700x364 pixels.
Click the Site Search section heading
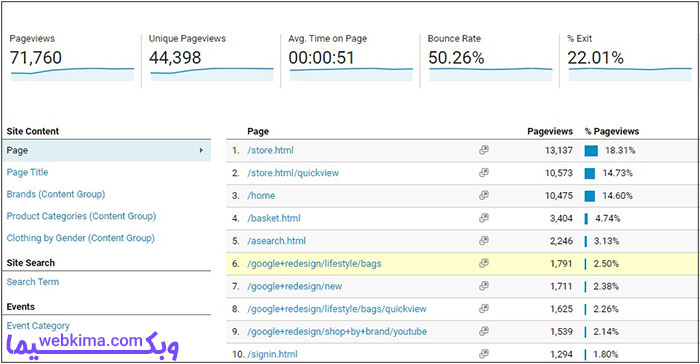(x=30, y=263)
